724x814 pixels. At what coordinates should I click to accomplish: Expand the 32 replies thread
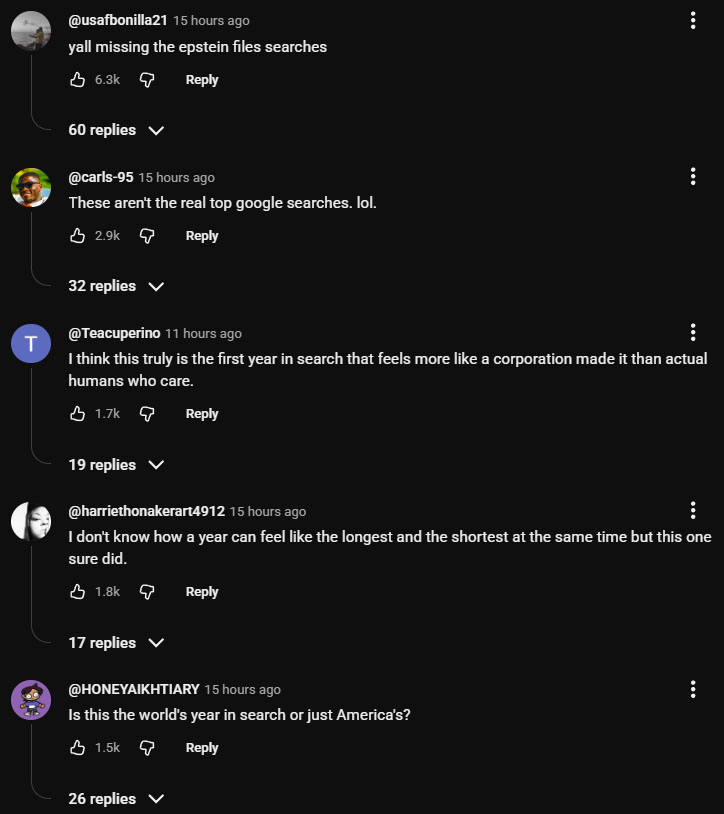(115, 286)
